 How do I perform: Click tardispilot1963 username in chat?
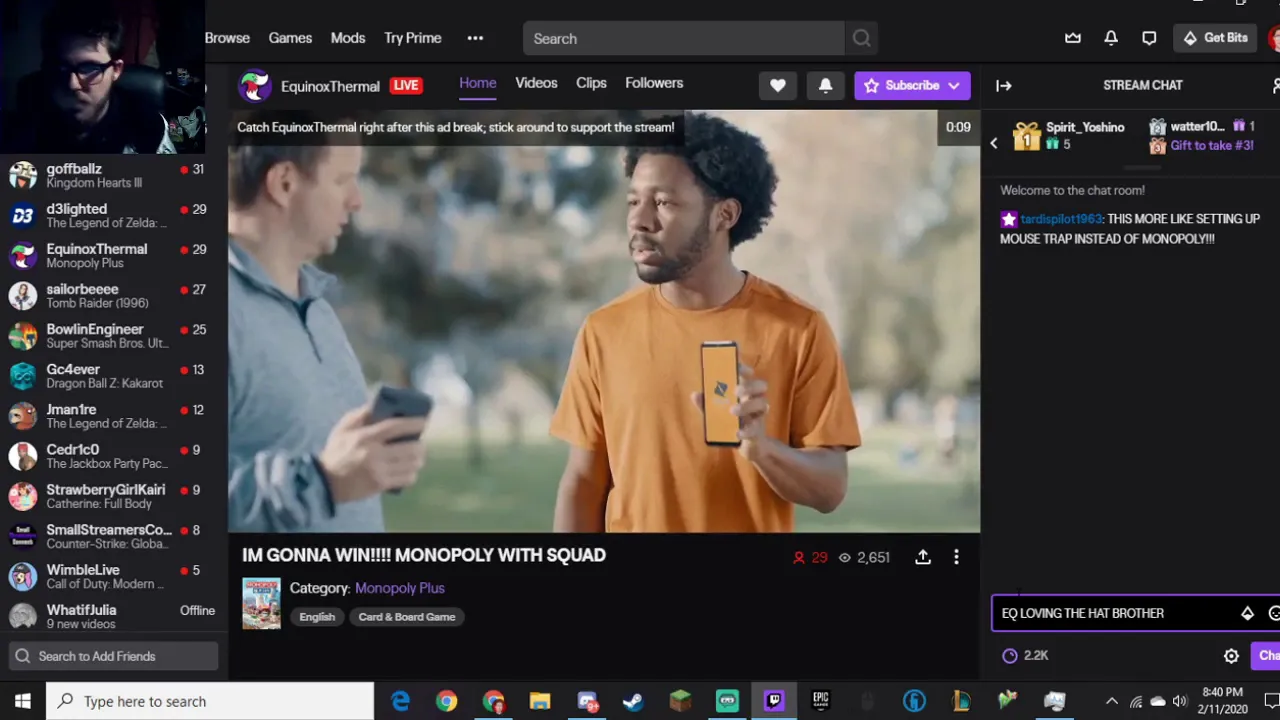[1061, 219]
